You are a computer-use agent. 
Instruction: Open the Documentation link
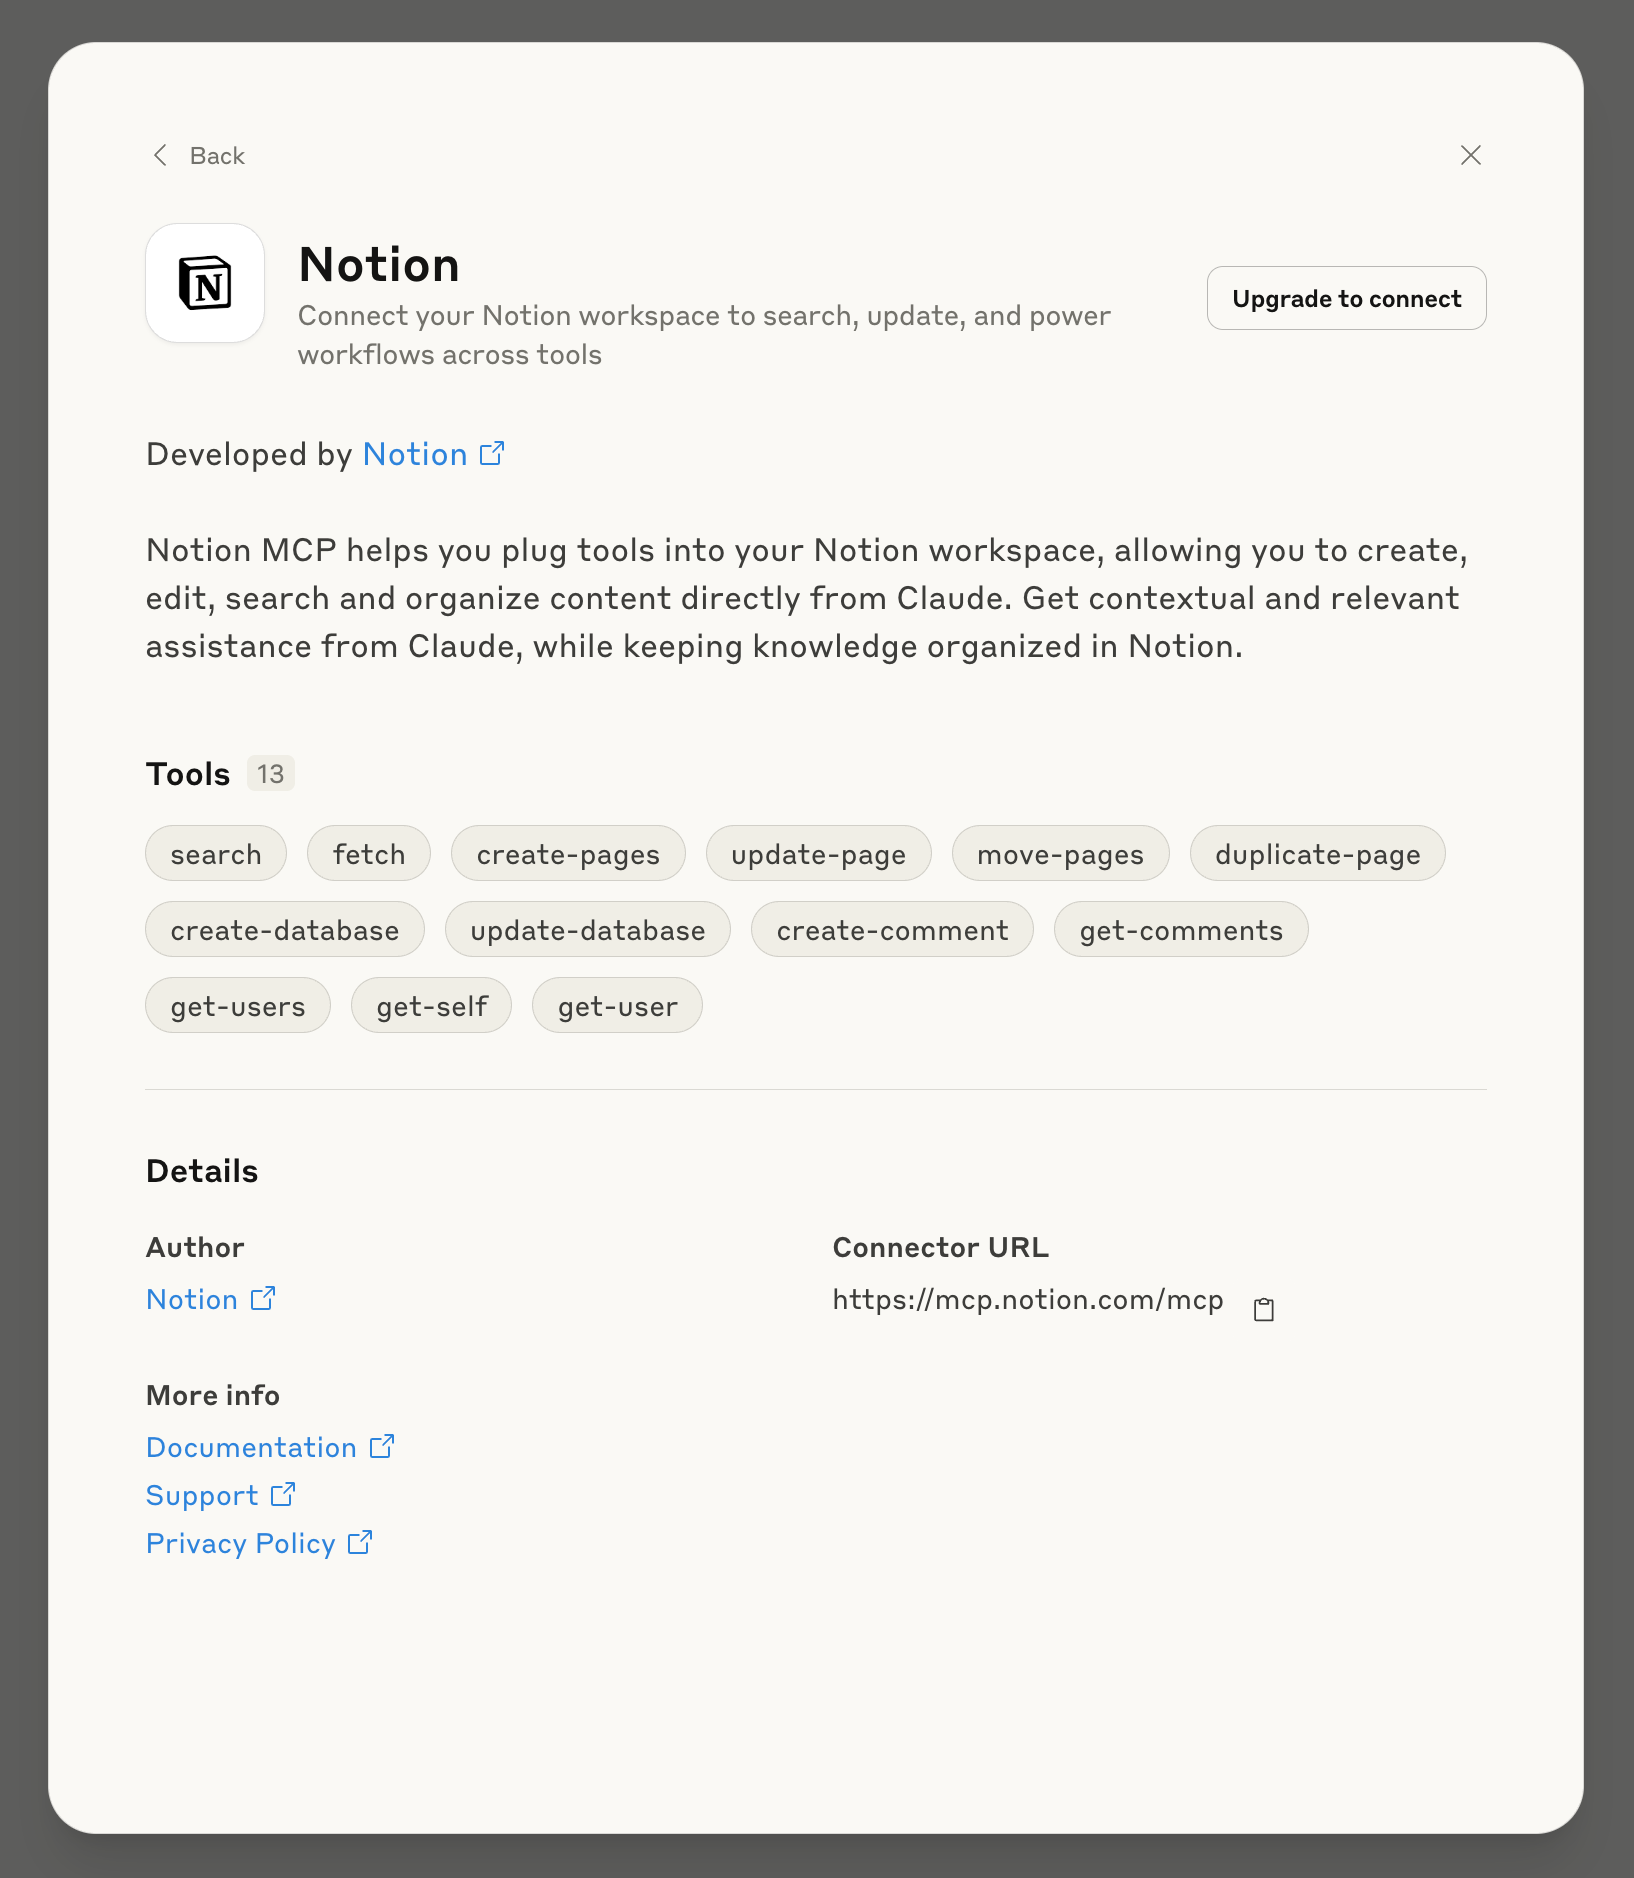tap(251, 1447)
